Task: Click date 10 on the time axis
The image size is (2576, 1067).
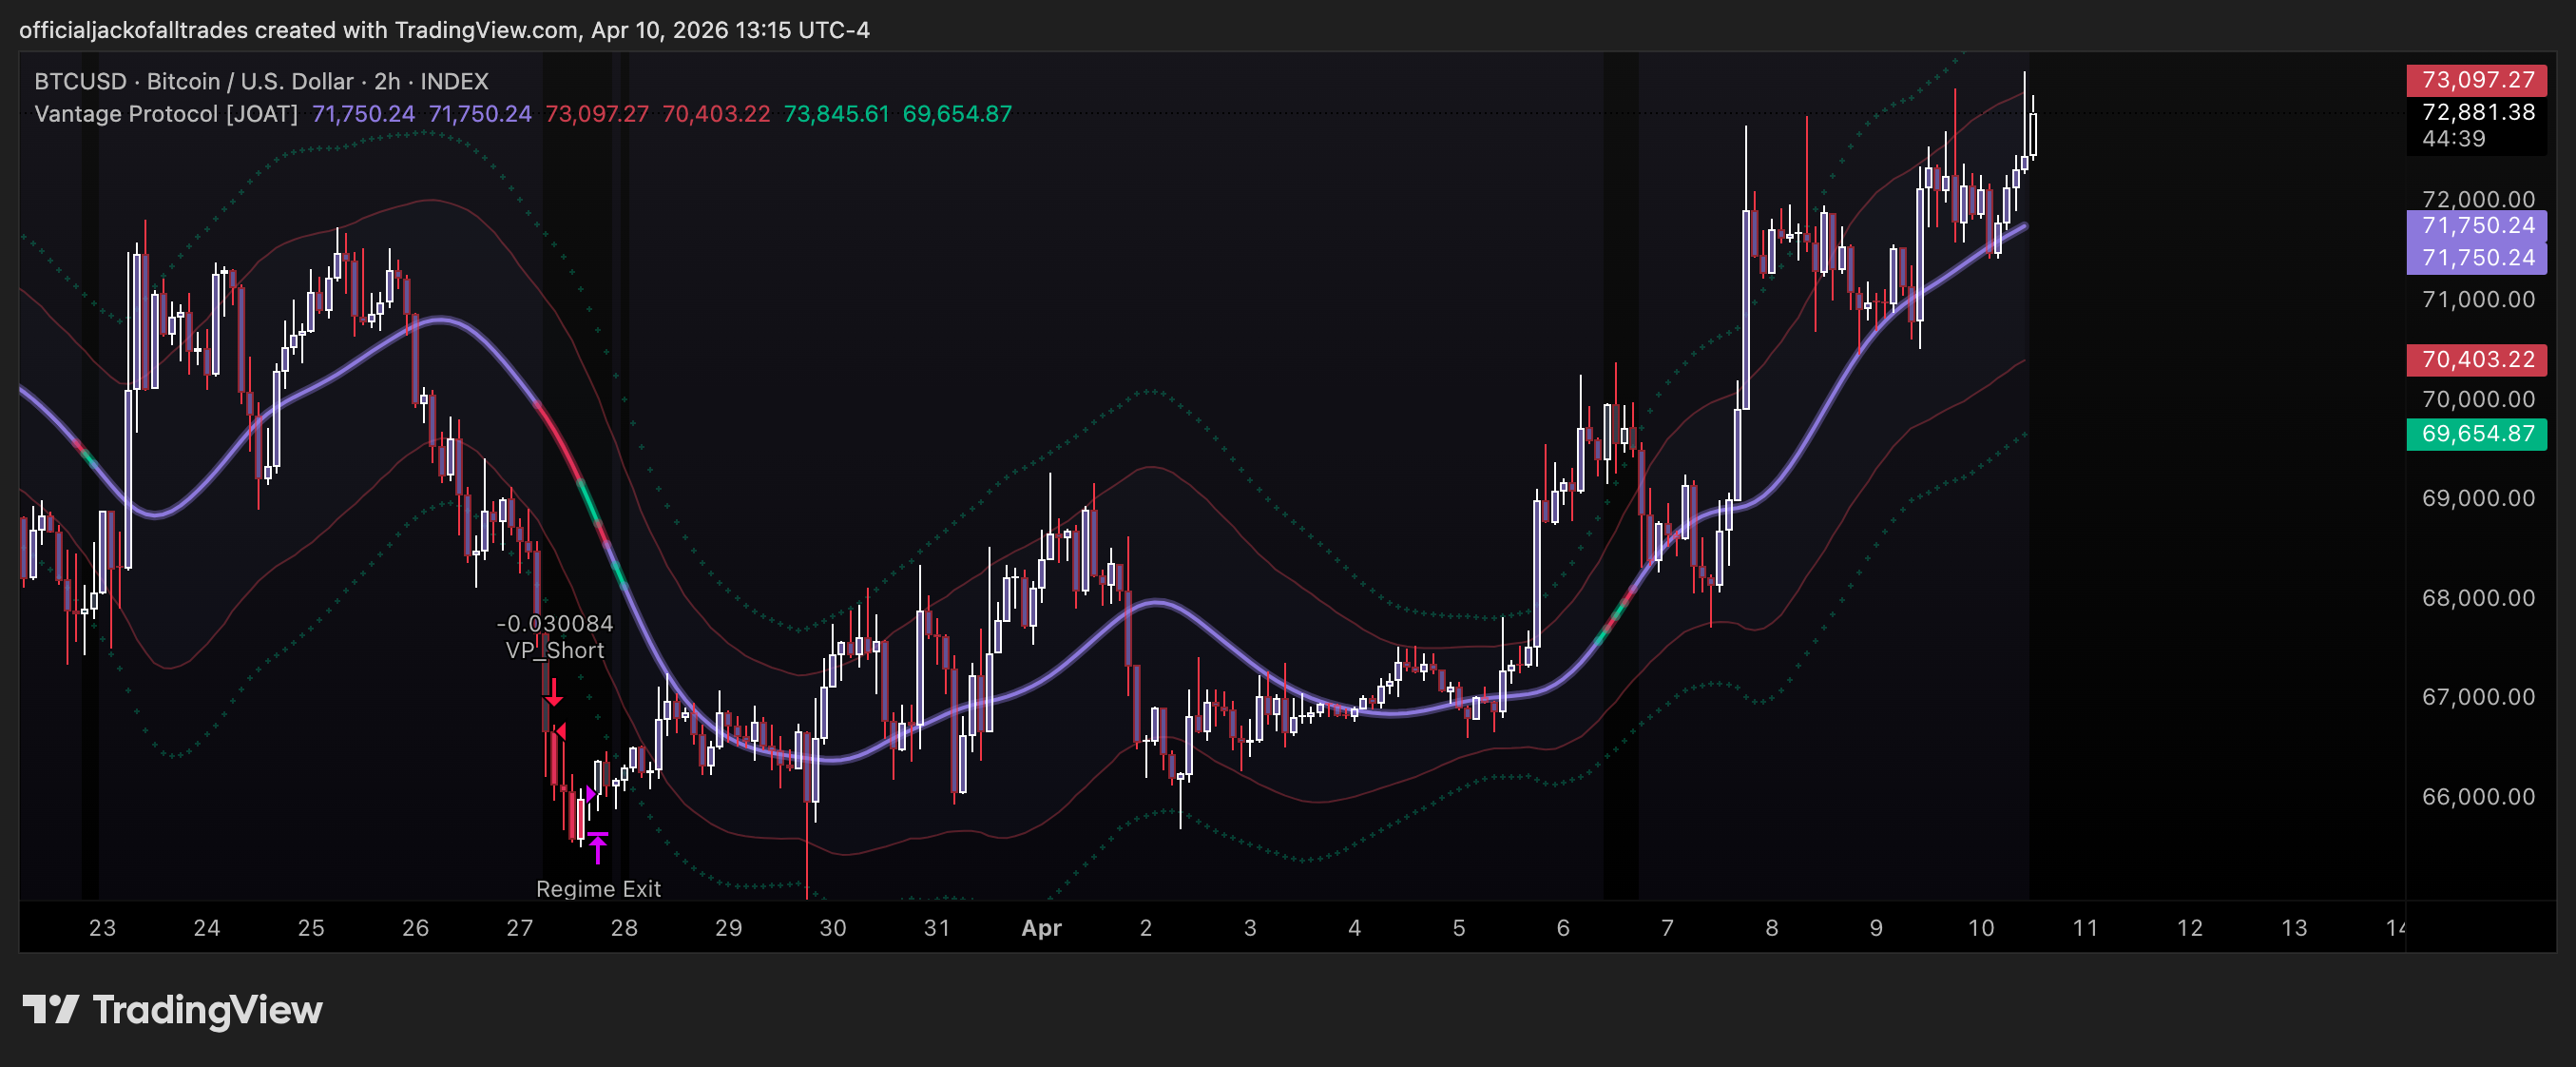Action: point(1981,928)
